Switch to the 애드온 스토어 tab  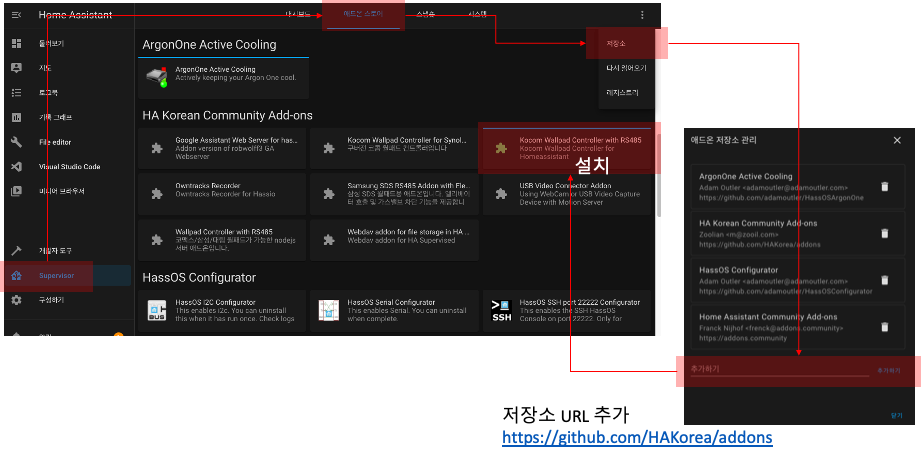click(x=363, y=14)
